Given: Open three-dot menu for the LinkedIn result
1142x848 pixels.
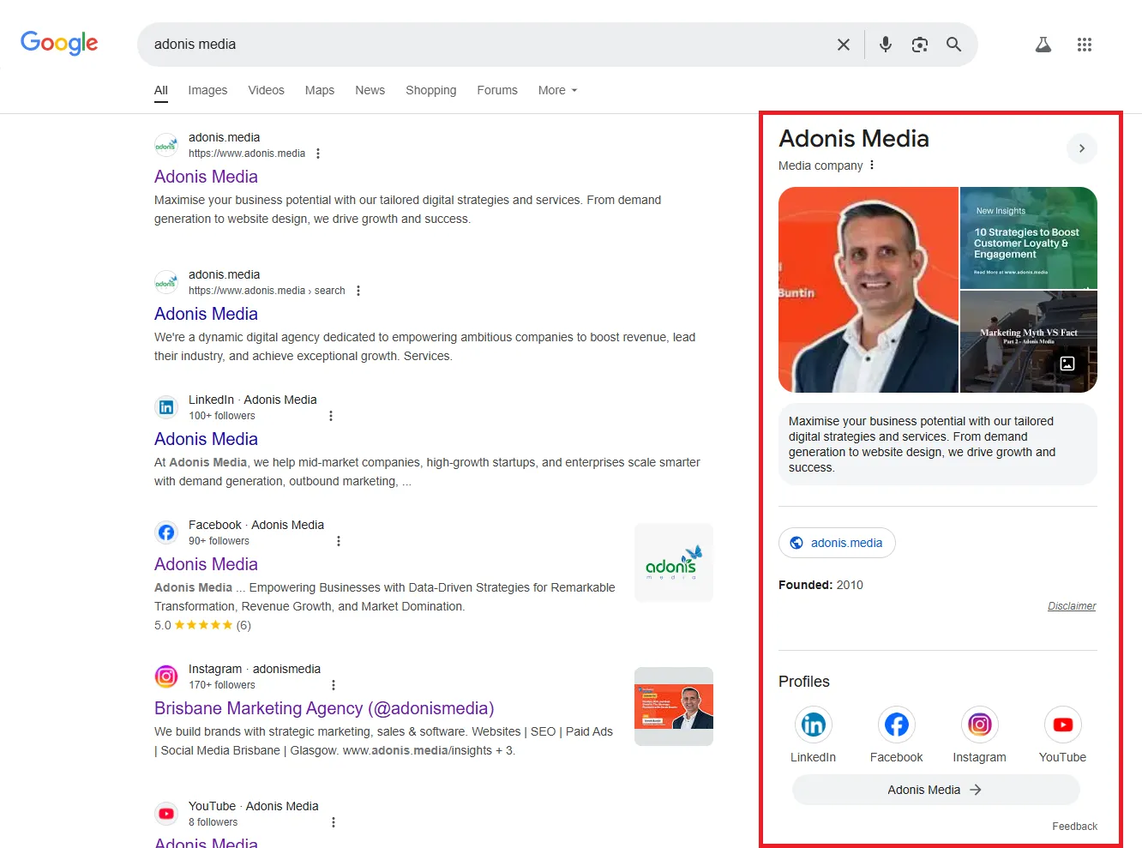Looking at the screenshot, I should (331, 416).
